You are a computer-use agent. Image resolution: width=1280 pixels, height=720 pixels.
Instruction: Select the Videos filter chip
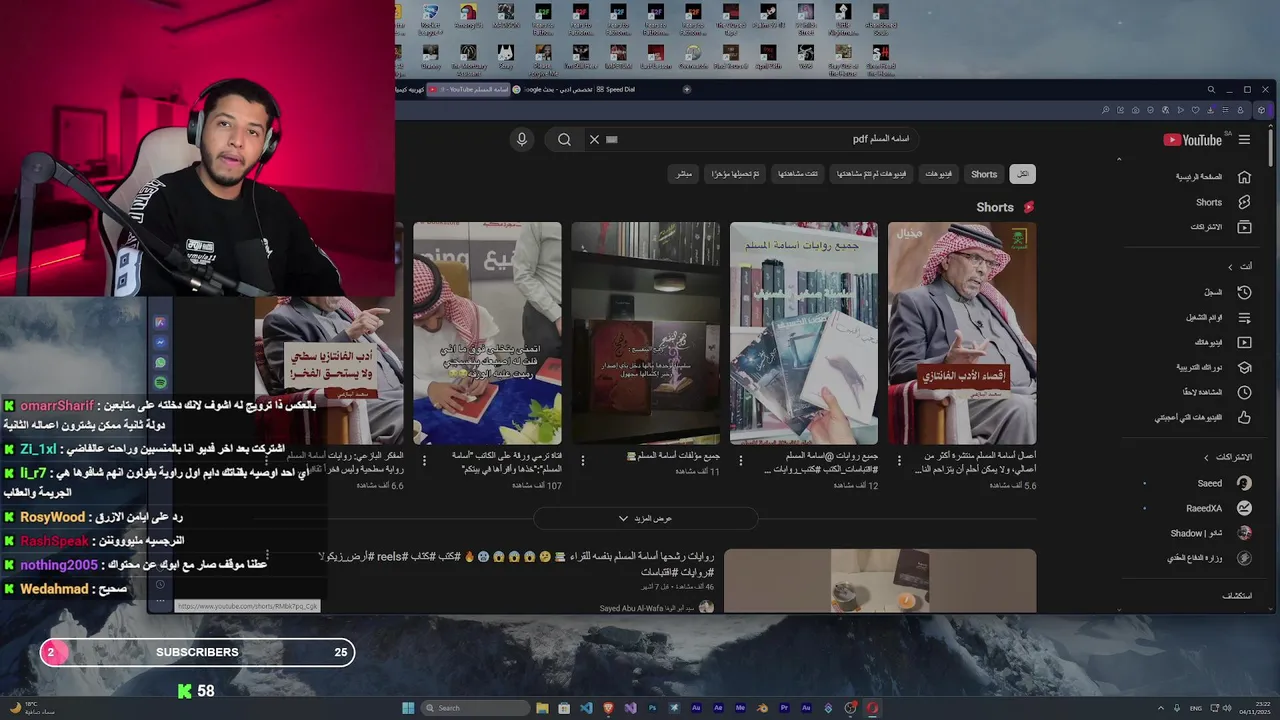(938, 174)
